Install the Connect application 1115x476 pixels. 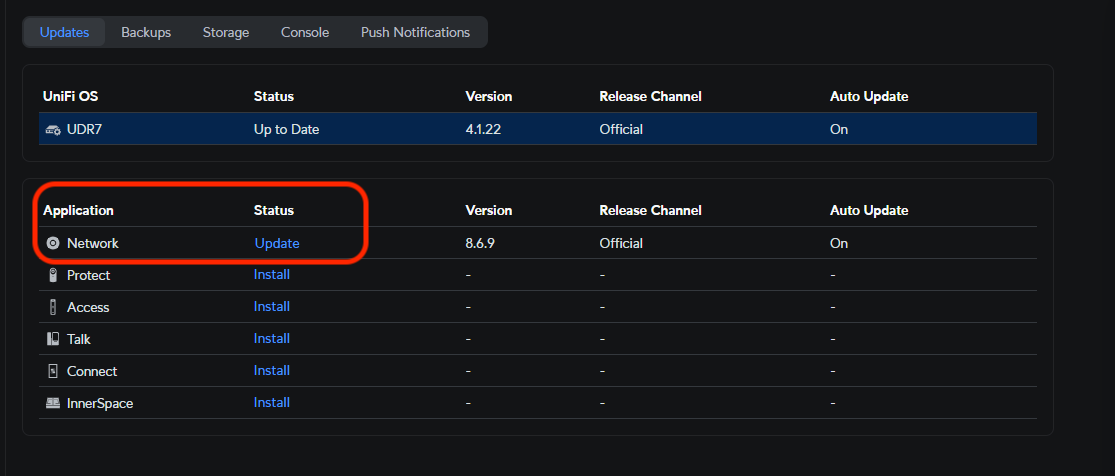[272, 371]
